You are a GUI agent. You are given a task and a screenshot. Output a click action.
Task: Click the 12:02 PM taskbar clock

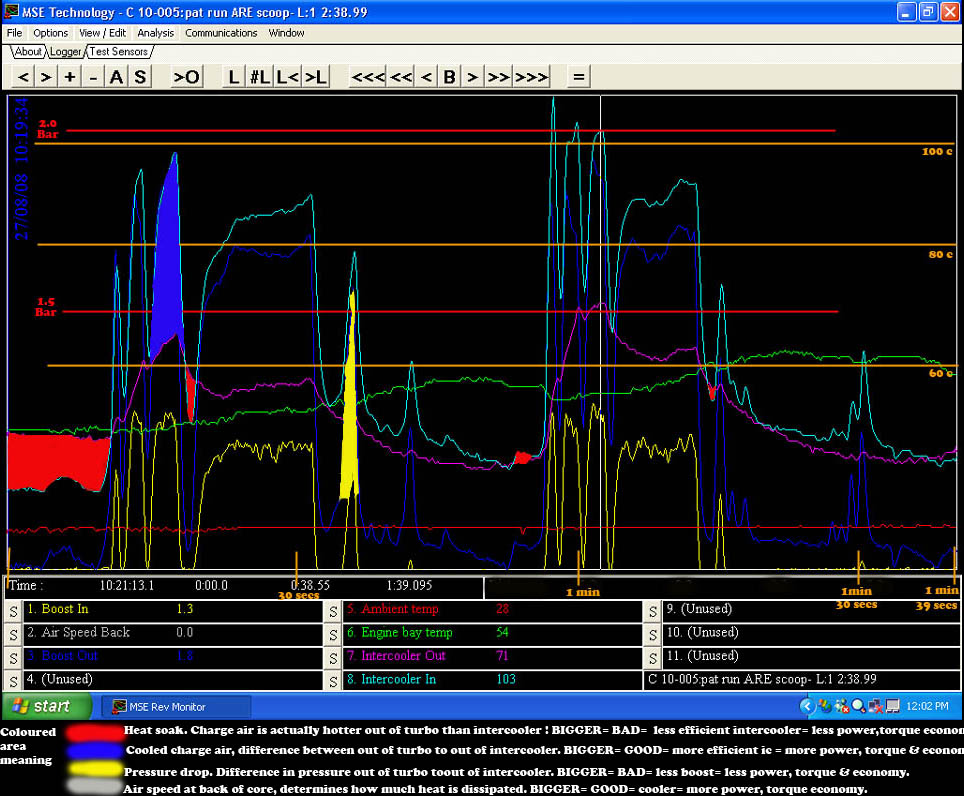tap(927, 707)
